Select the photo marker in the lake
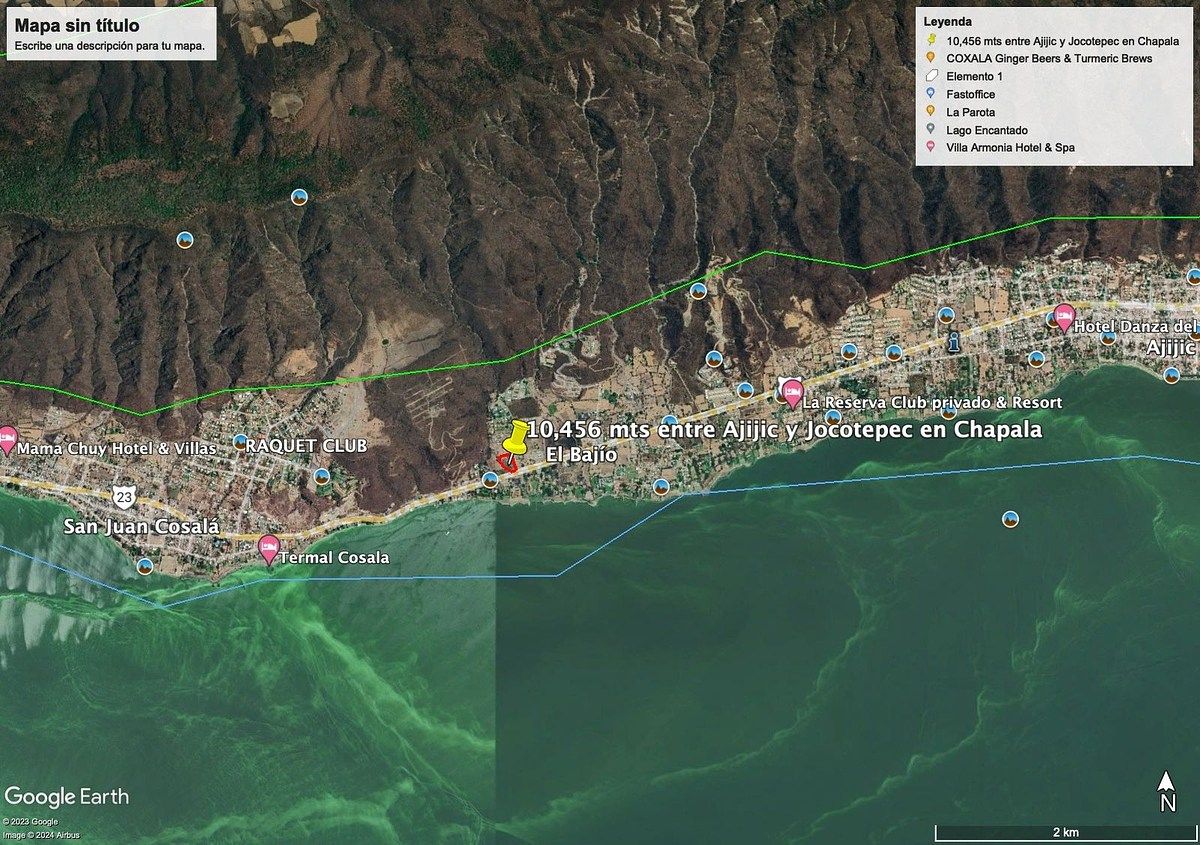Image resolution: width=1200 pixels, height=845 pixels. pyautogui.click(x=1010, y=519)
